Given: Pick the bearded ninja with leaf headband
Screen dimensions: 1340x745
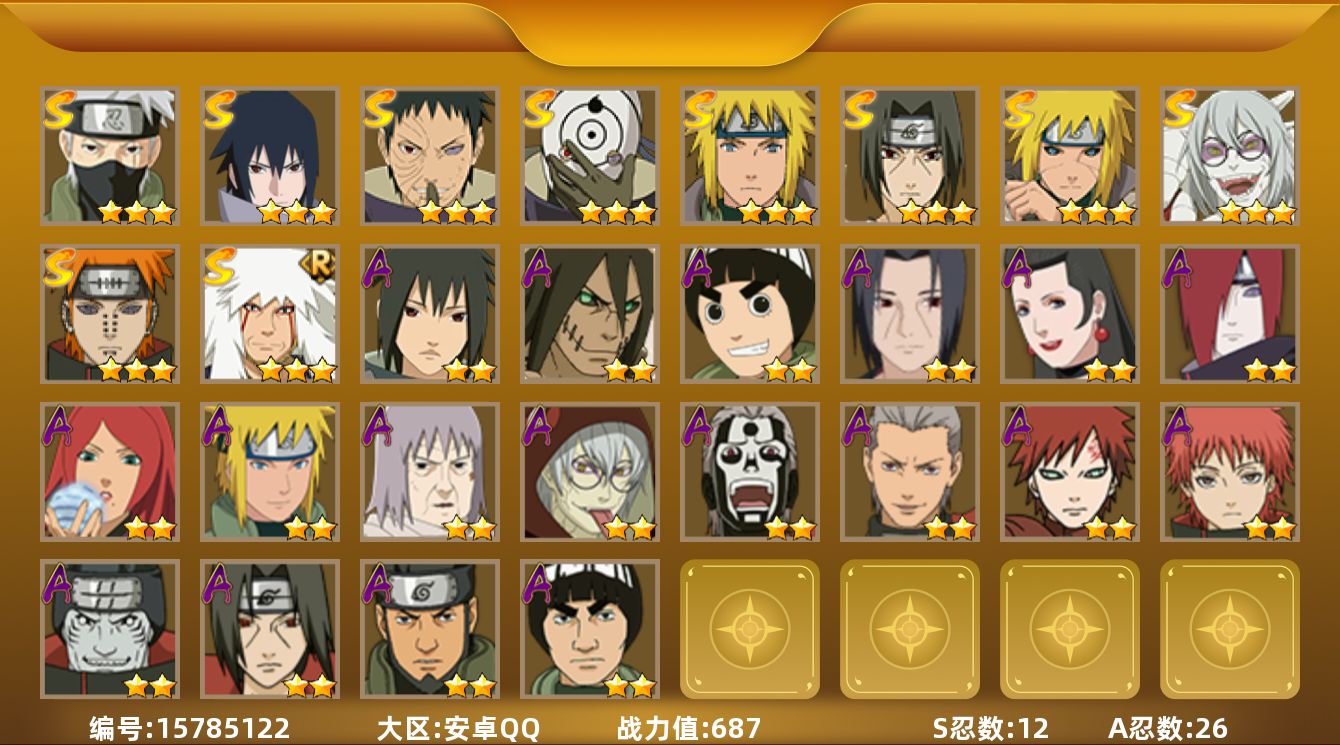Looking at the screenshot, I should click(430, 629).
